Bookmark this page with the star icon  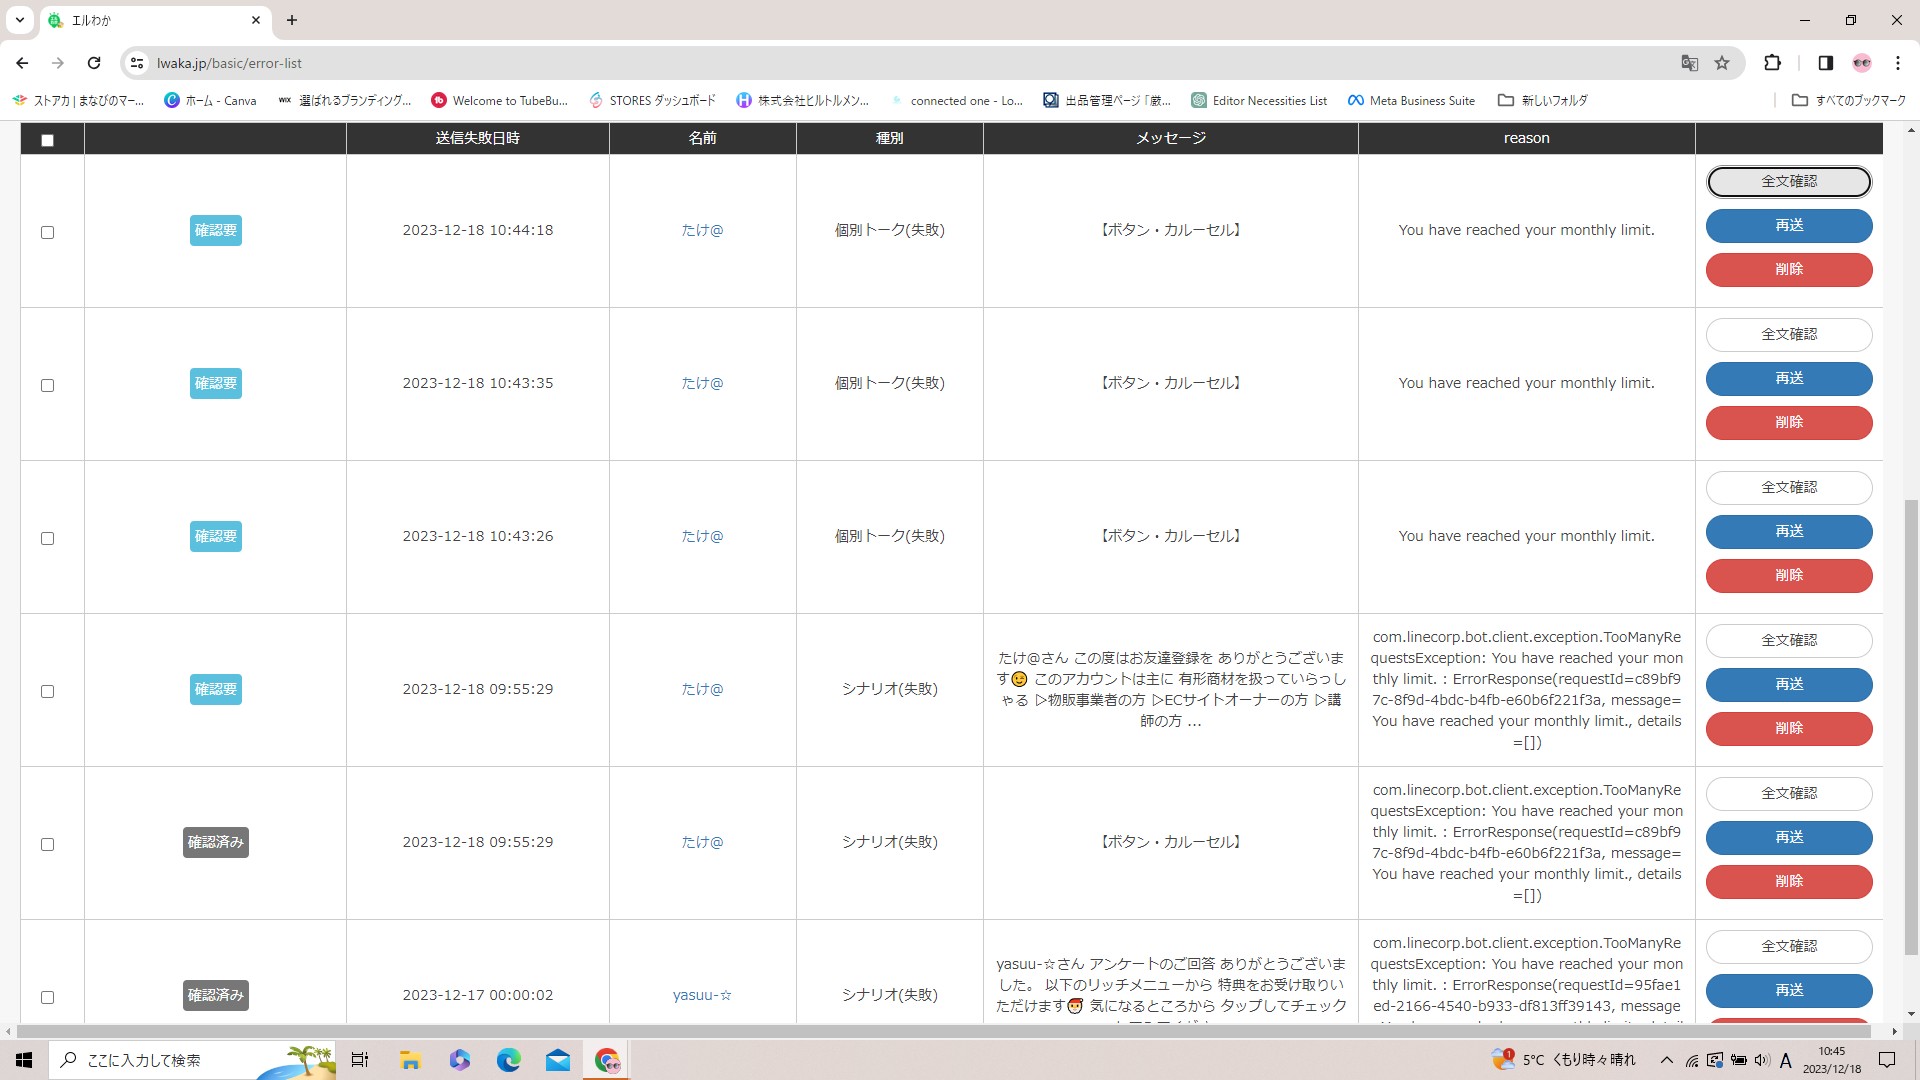point(1722,63)
